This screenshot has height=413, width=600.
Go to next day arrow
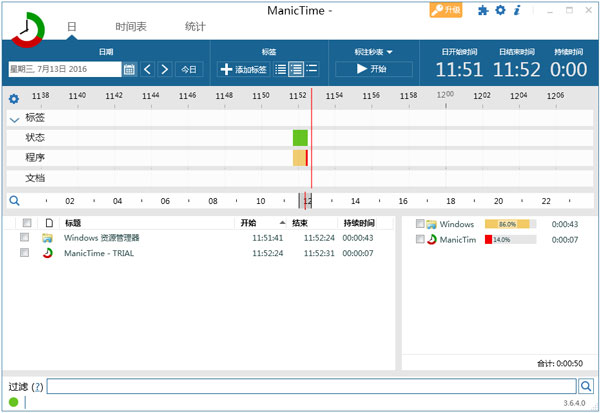point(165,69)
